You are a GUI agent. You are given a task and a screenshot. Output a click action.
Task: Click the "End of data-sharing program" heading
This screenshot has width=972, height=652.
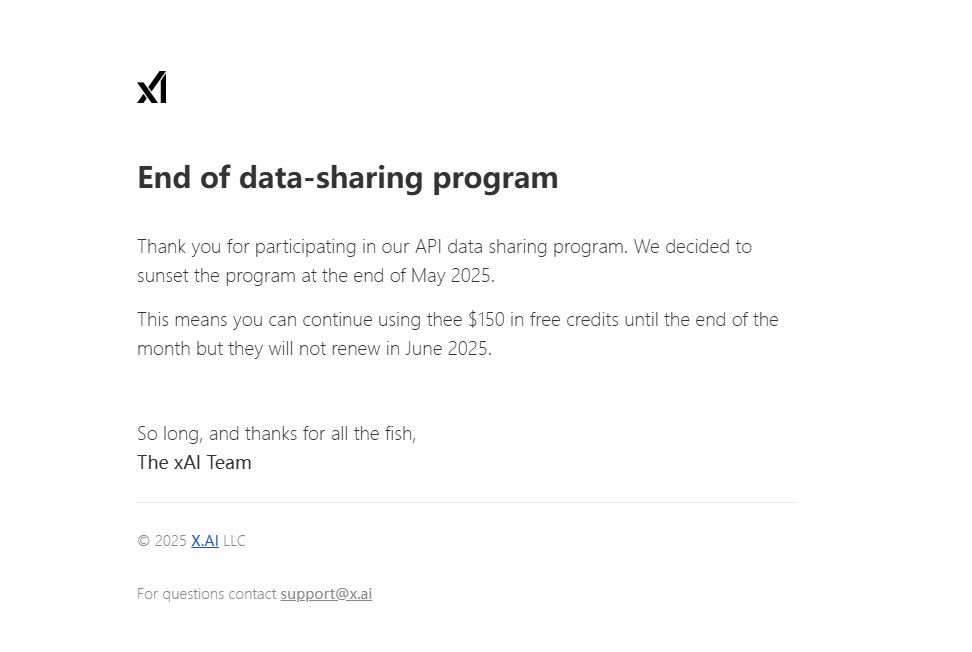[347, 177]
